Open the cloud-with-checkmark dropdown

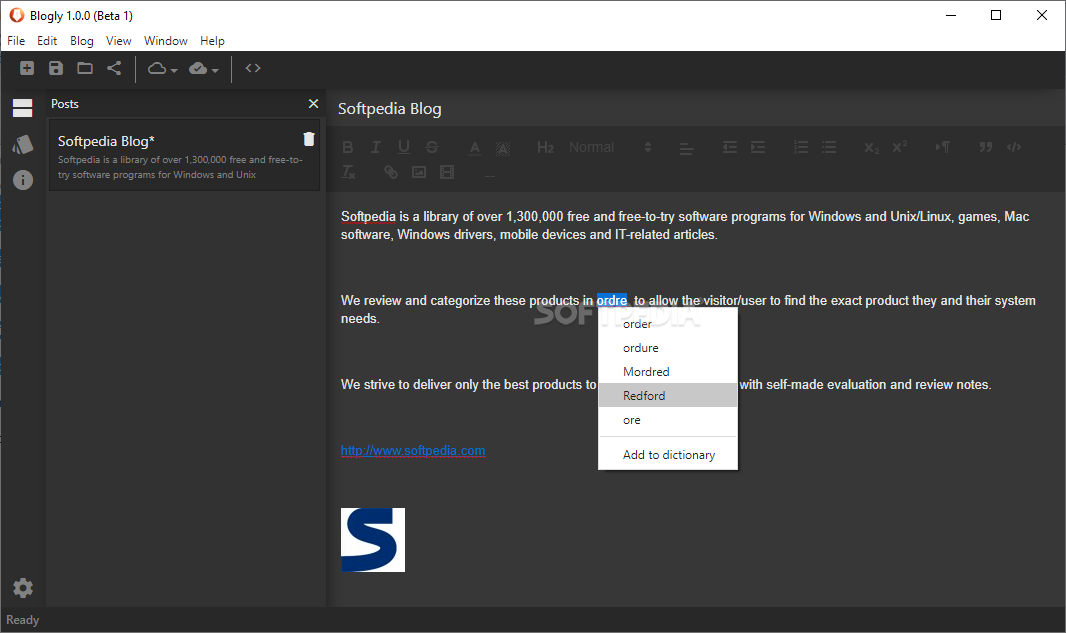tap(204, 69)
